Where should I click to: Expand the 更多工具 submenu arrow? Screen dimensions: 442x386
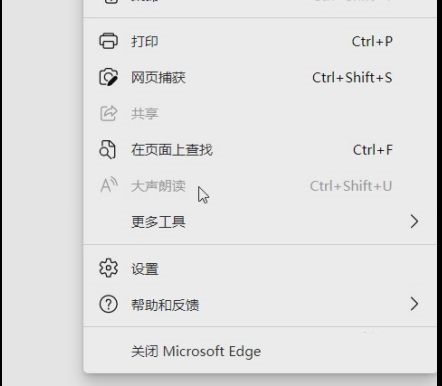(x=414, y=221)
